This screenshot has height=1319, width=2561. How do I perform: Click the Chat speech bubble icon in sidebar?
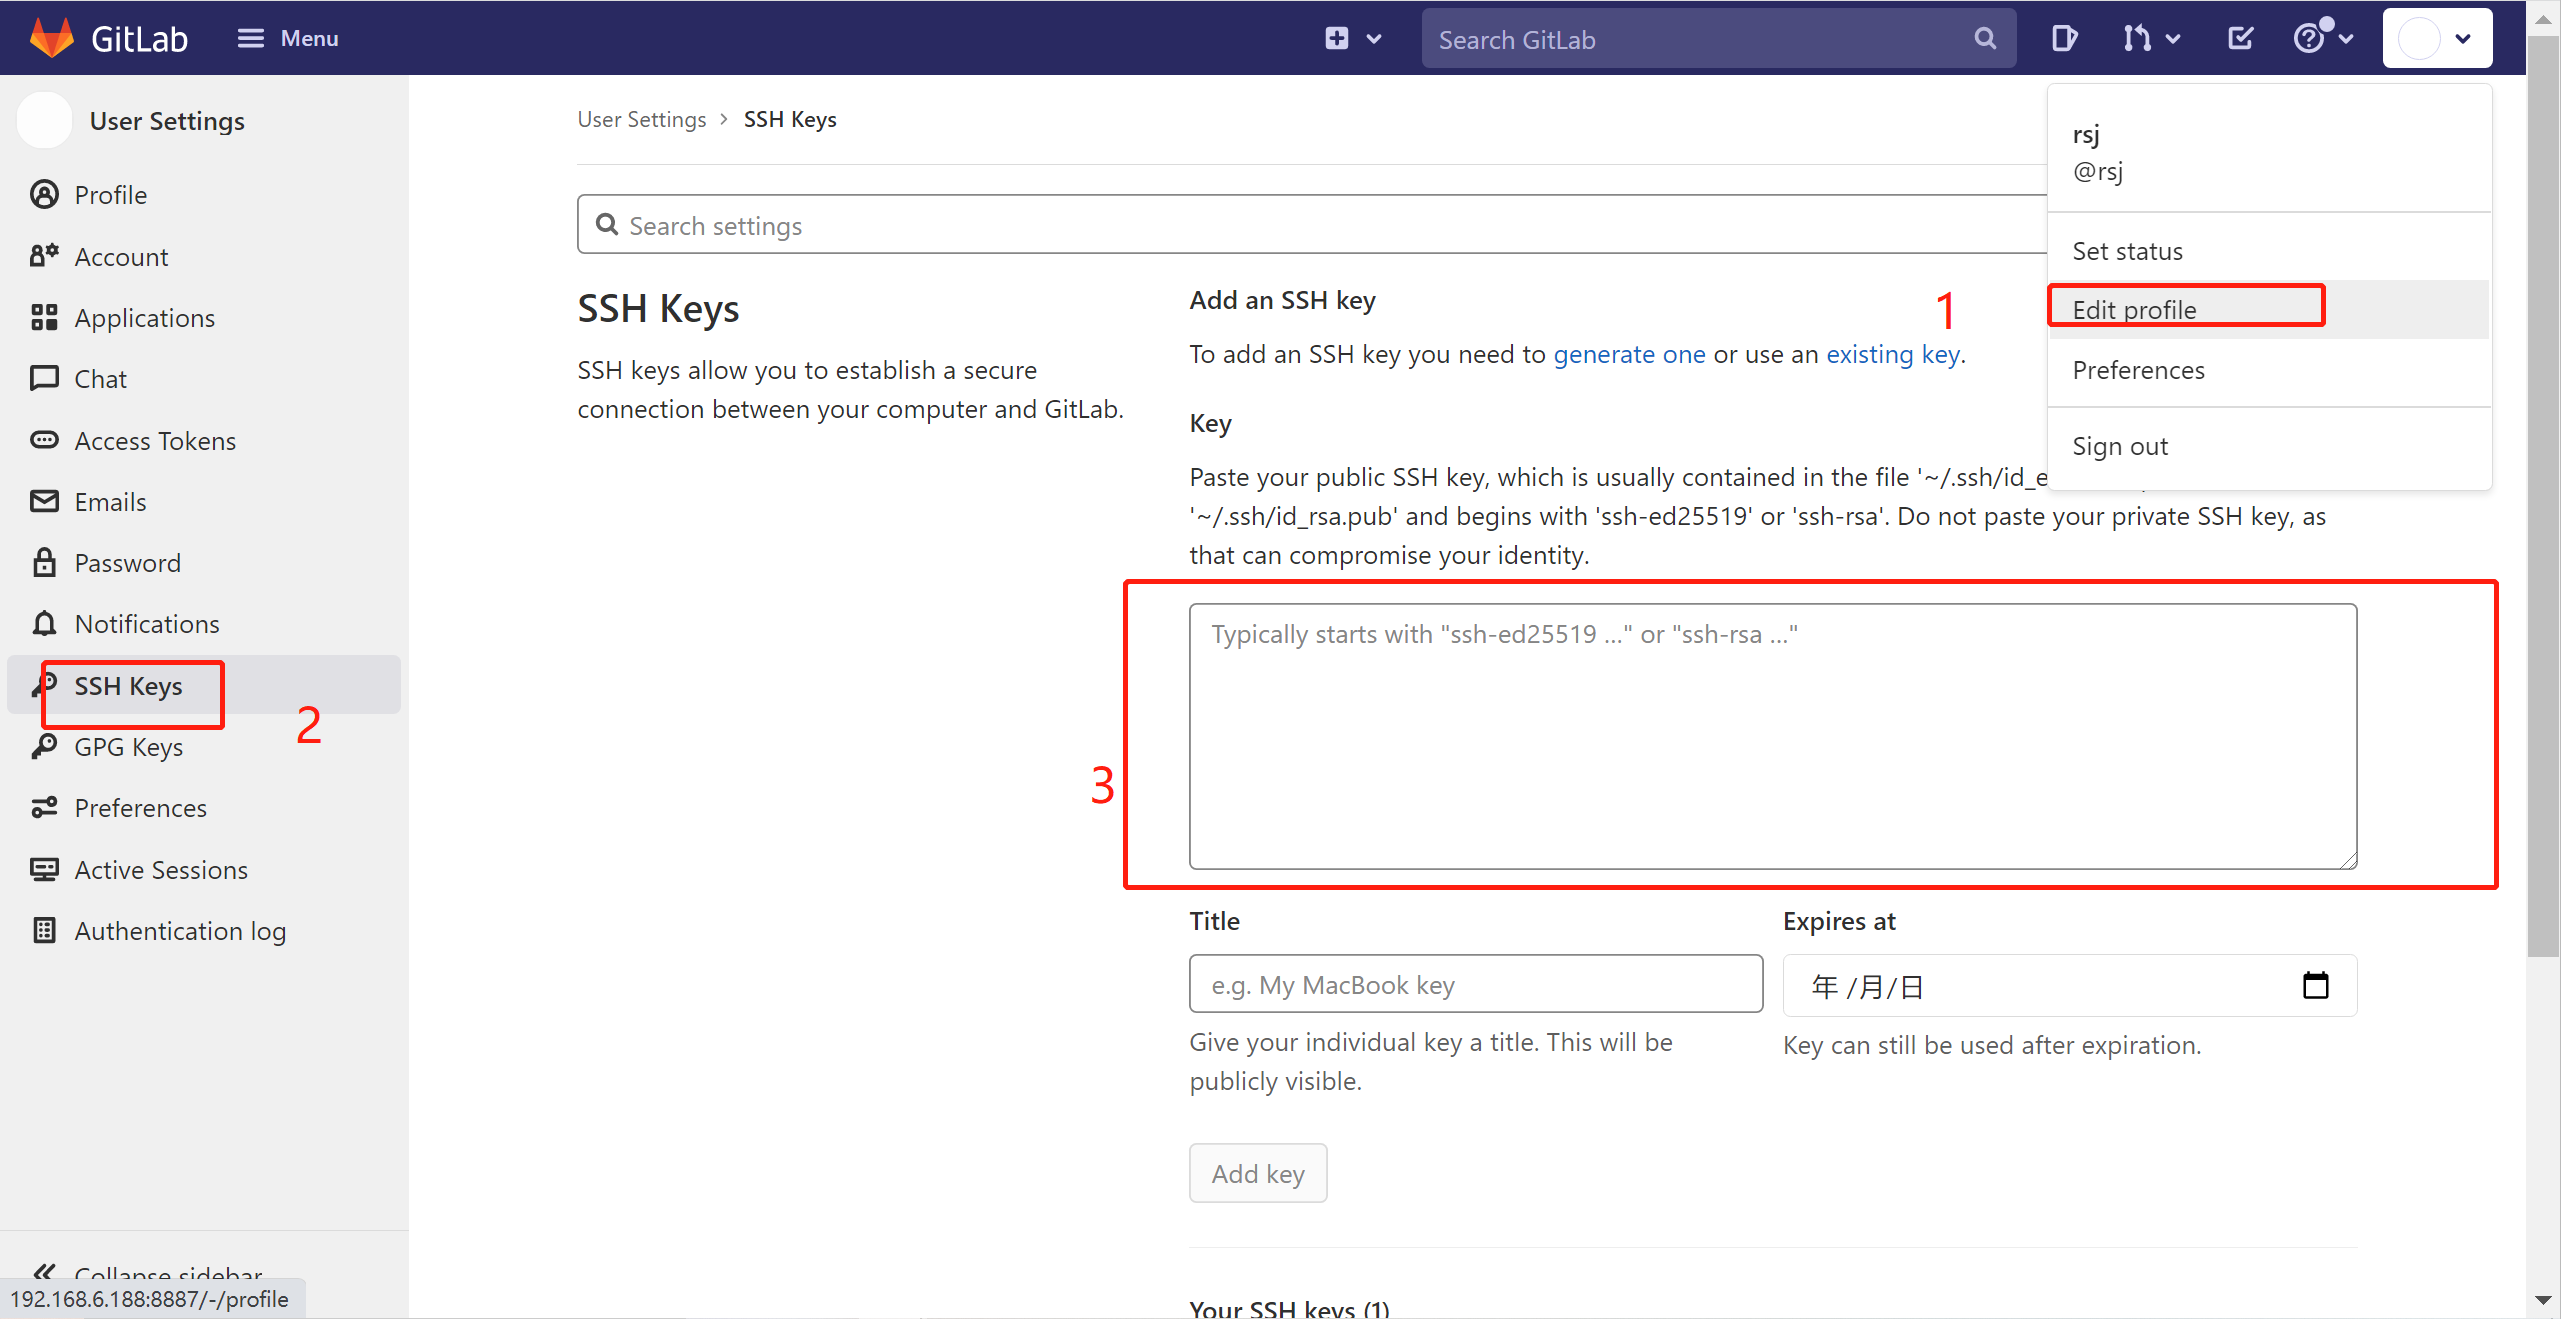pyautogui.click(x=44, y=379)
